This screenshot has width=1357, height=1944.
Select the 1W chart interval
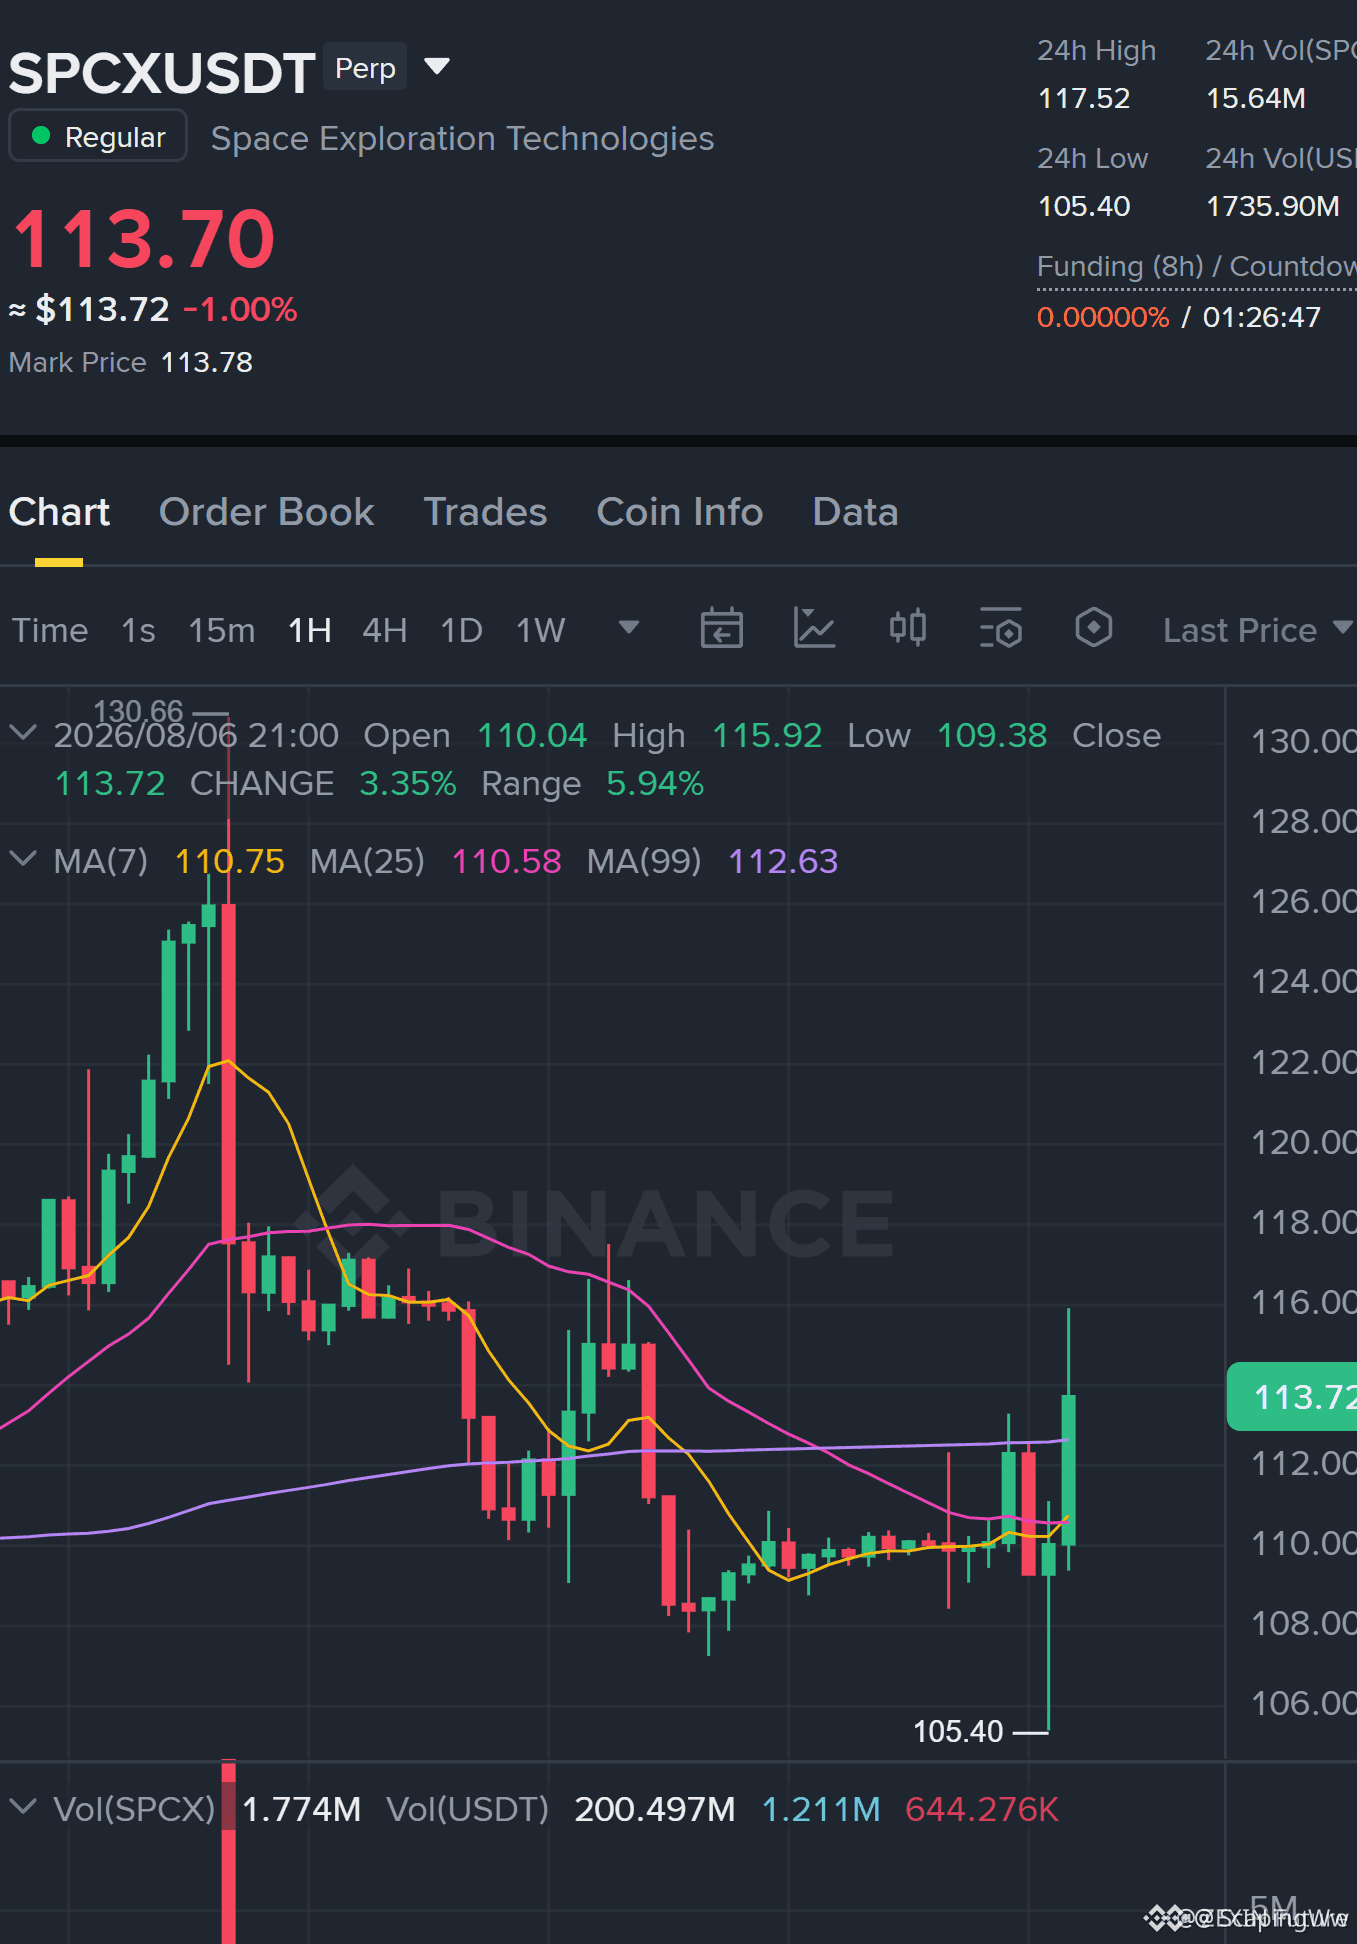click(541, 630)
